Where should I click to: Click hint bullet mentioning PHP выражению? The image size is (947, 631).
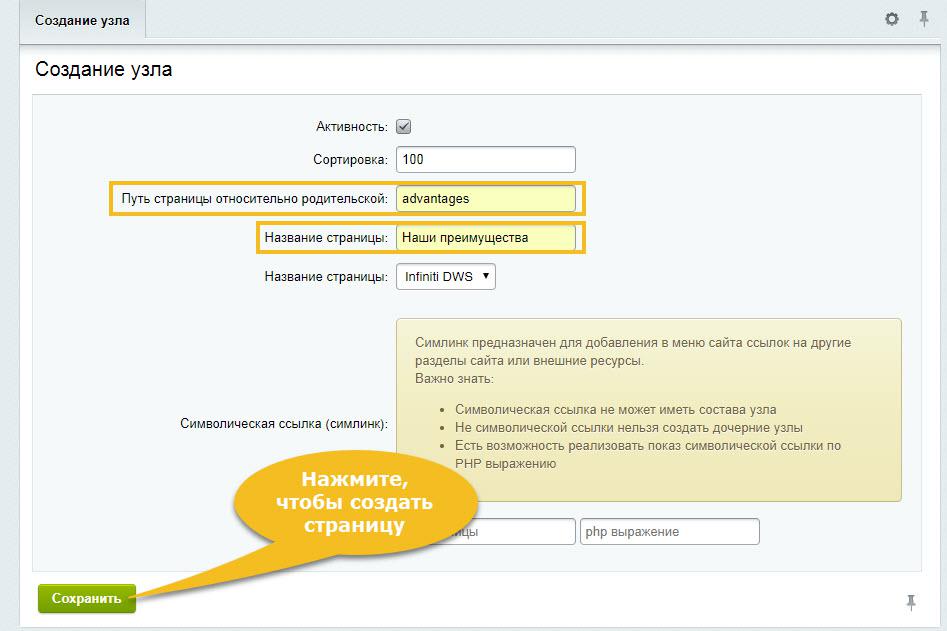(x=648, y=454)
